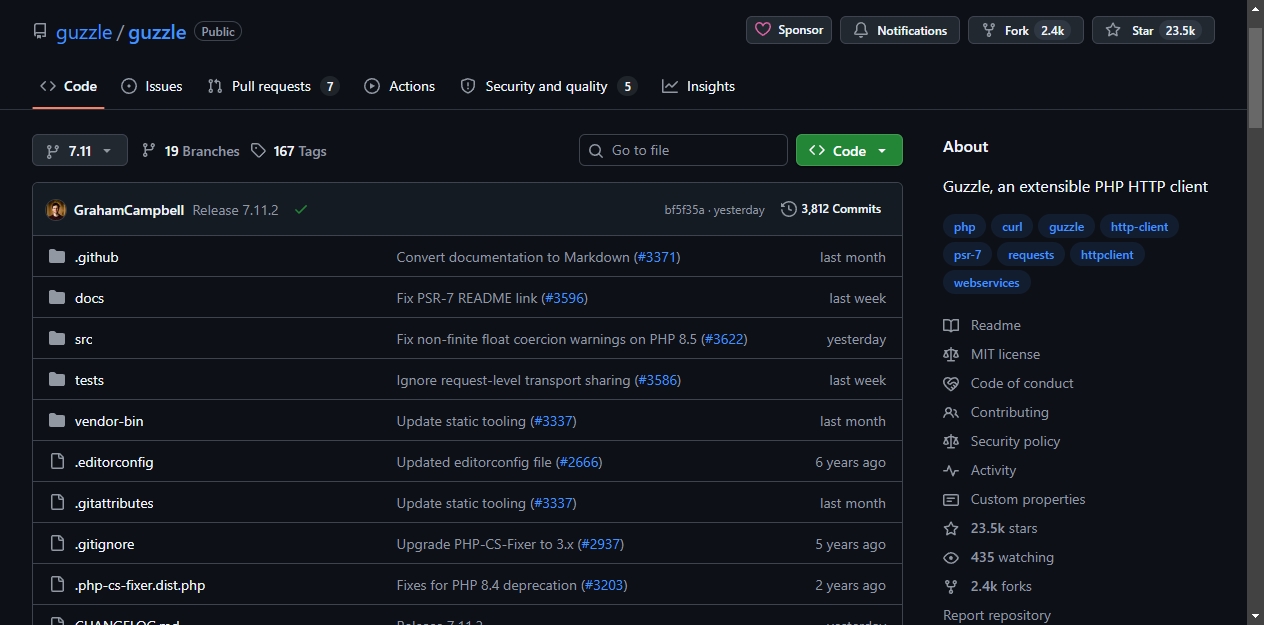Star the repository with Star button
The width and height of the screenshot is (1264, 625).
1153,30
